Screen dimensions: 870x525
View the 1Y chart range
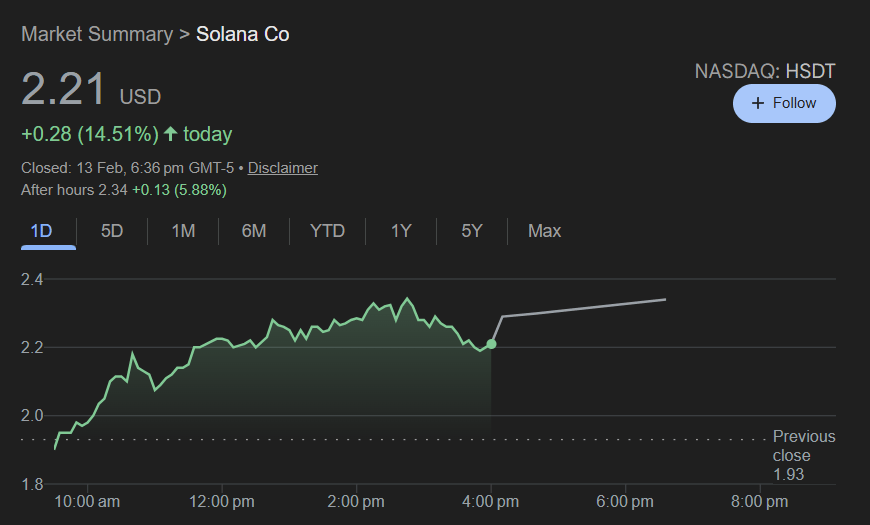(401, 231)
